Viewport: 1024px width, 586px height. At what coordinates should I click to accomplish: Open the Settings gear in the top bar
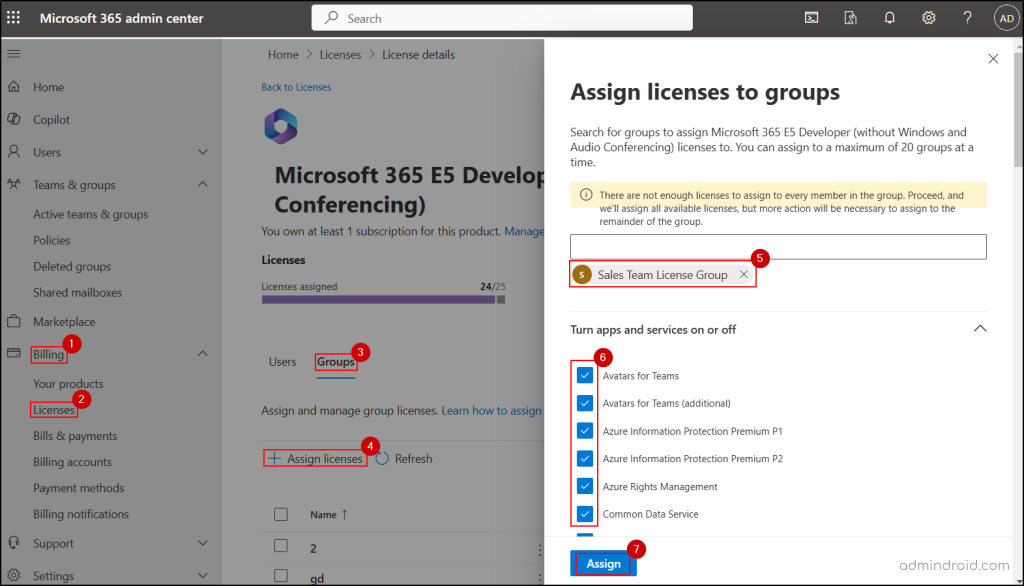928,17
